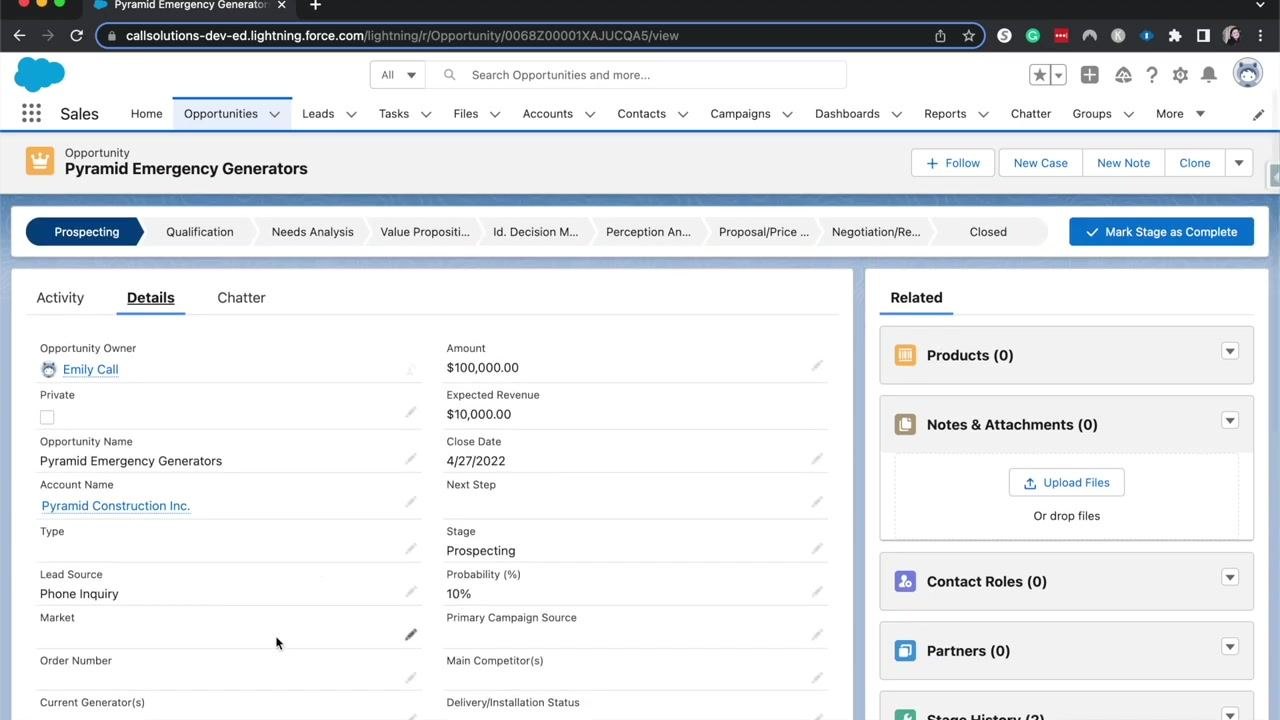Image resolution: width=1280 pixels, height=720 pixels.
Task: Edit the Amount field pencil icon
Action: pos(817,366)
